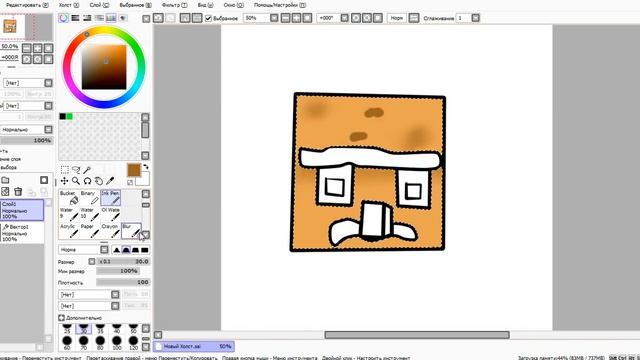Open the second [Нет] brush texture dropdown
This screenshot has height=360, width=640.
(x=115, y=306)
